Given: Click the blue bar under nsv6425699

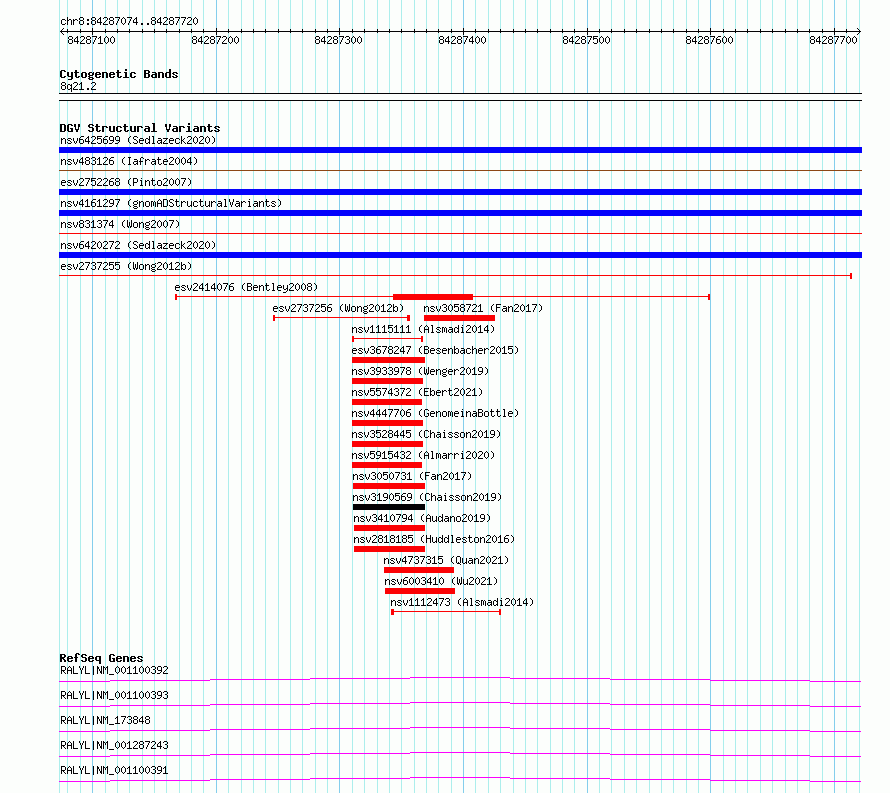Looking at the screenshot, I should (460, 150).
